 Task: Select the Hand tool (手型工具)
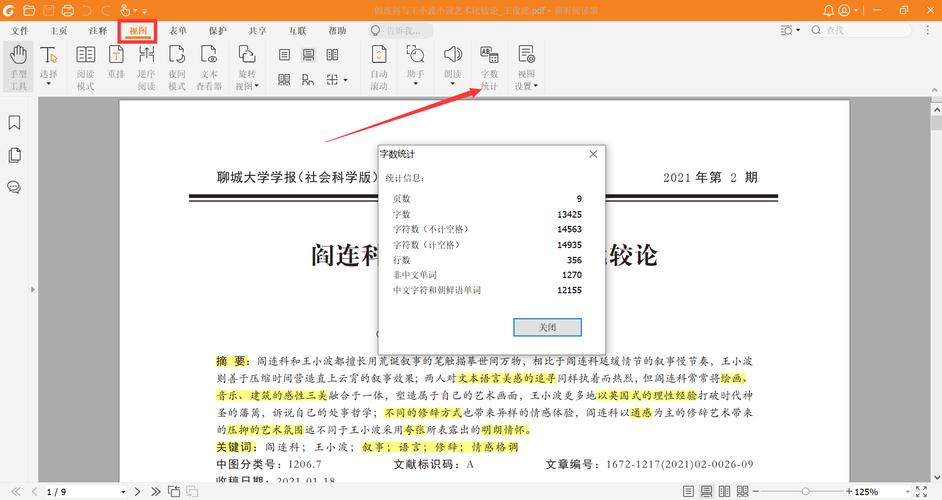[x=18, y=67]
